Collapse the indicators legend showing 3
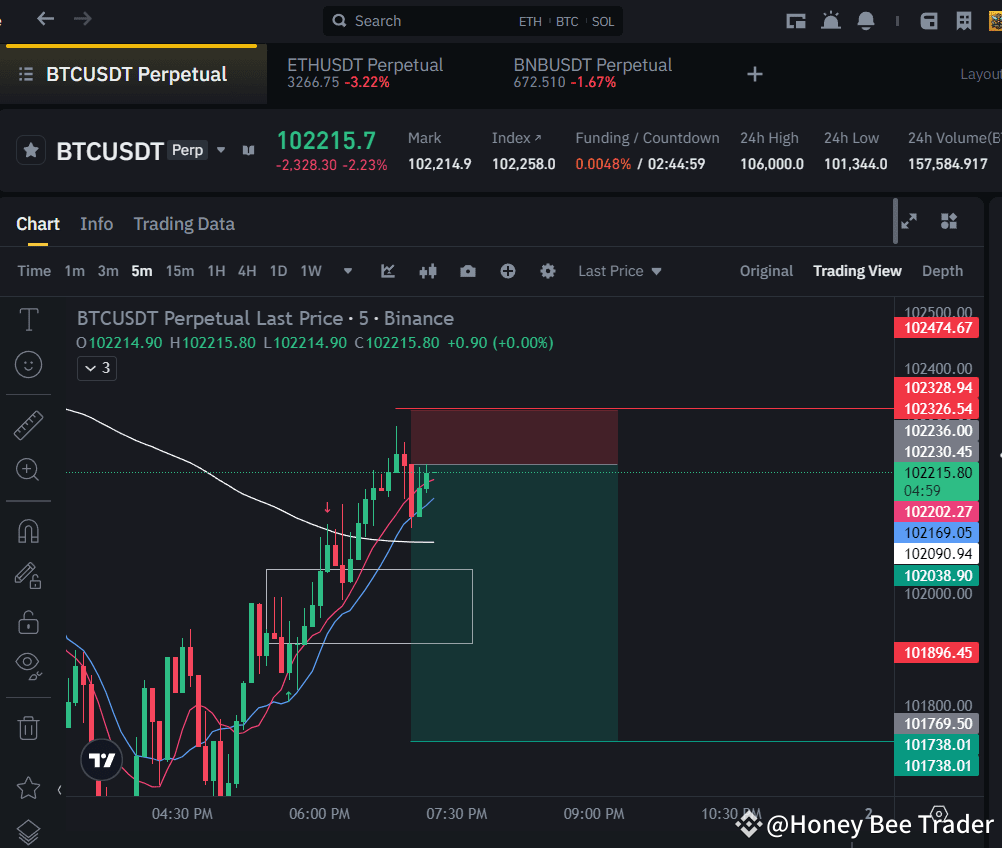1002x848 pixels. click(x=96, y=368)
